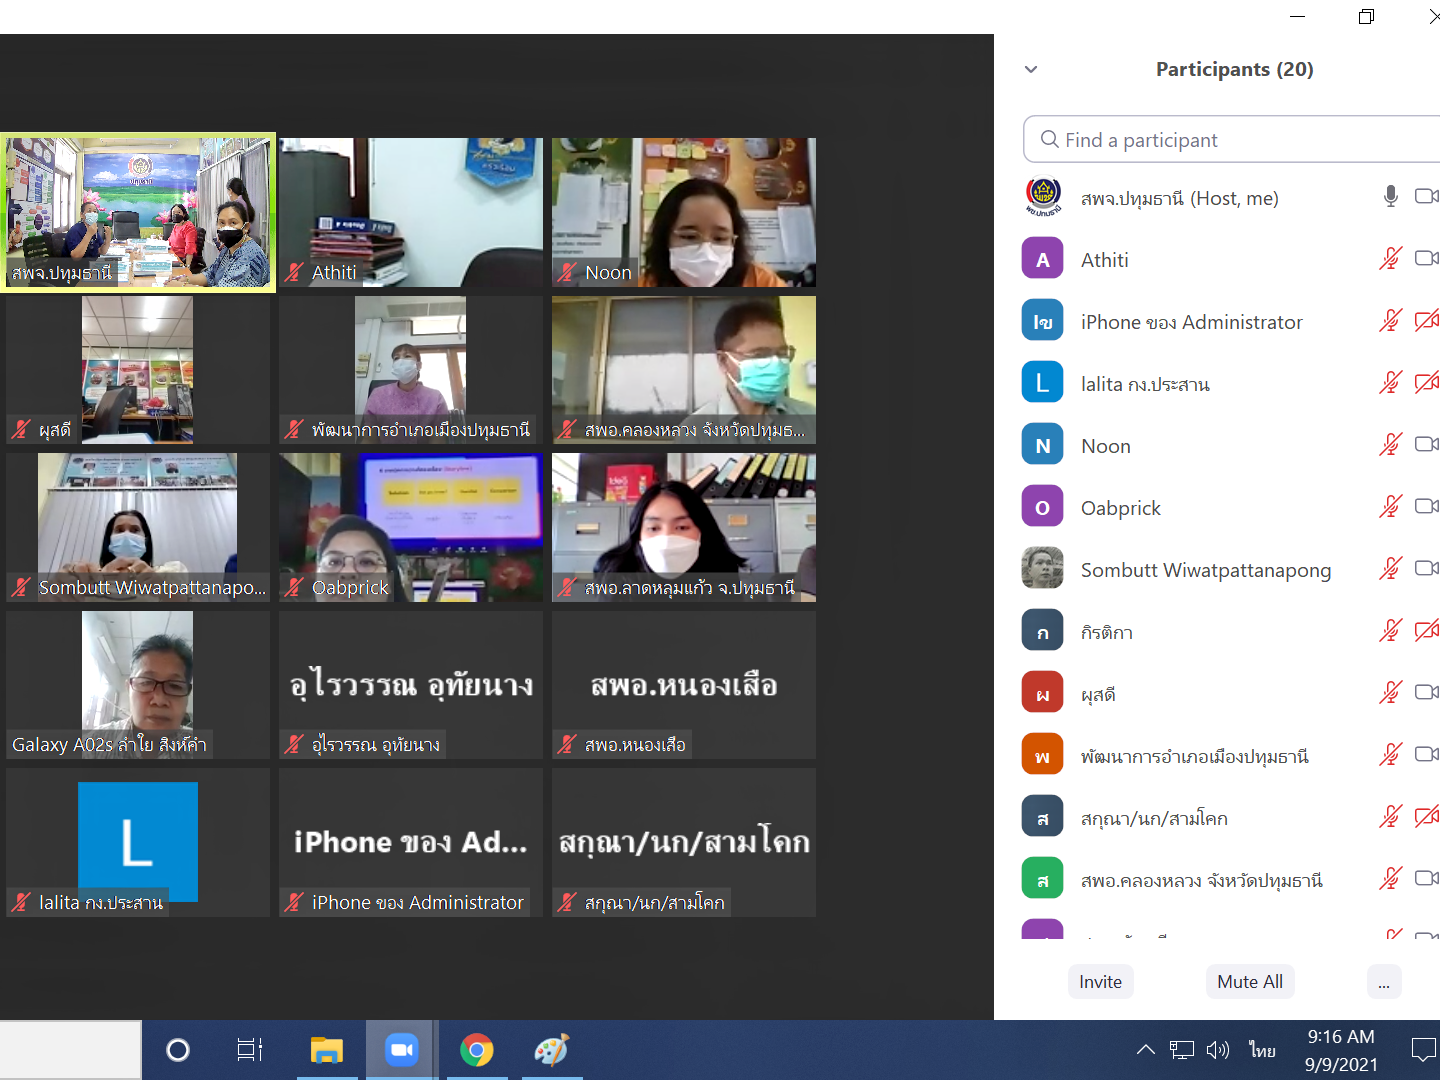
Task: Click the Invite button
Action: click(x=1100, y=982)
